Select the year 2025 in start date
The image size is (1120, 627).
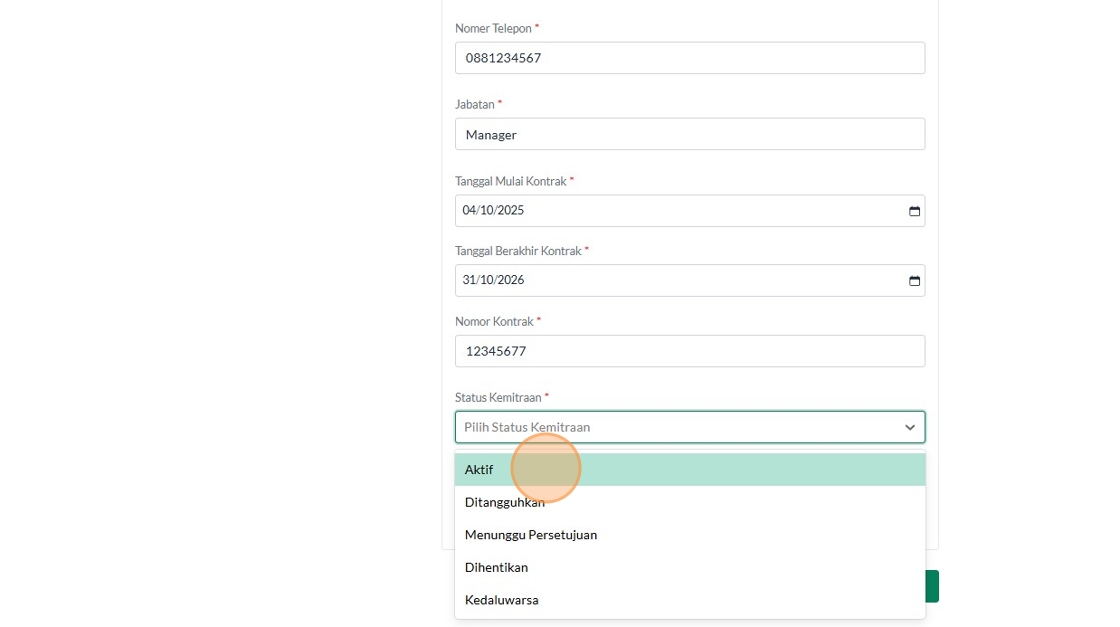coord(510,211)
